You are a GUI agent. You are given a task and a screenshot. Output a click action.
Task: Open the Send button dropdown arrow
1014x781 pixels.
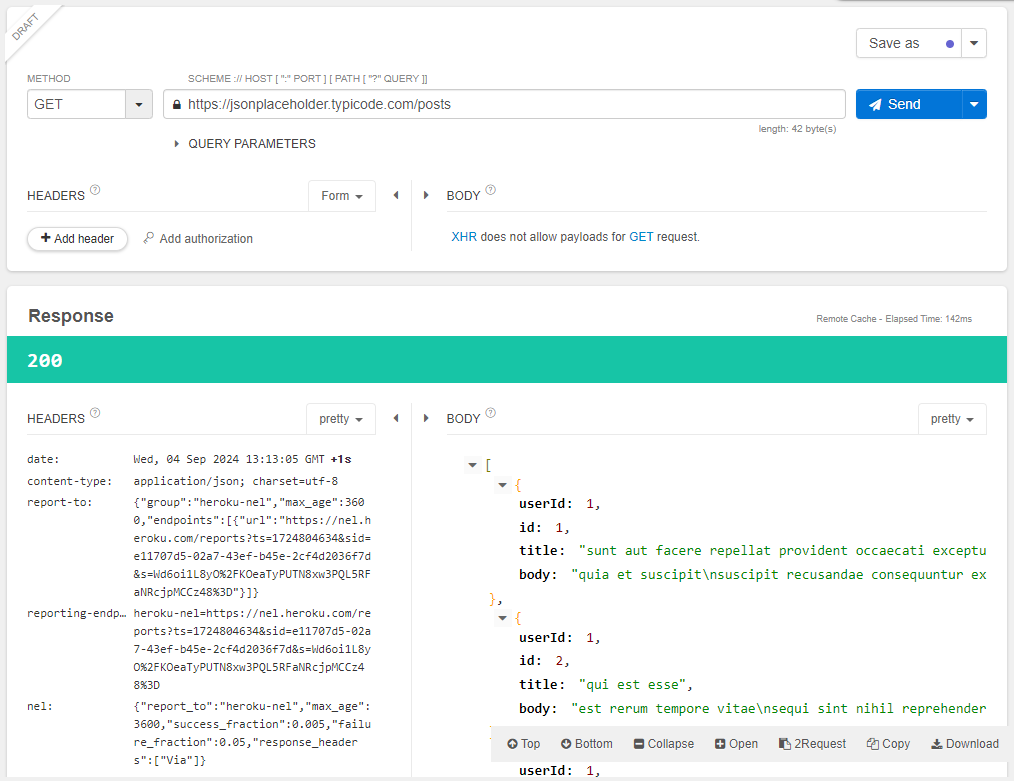pos(972,104)
